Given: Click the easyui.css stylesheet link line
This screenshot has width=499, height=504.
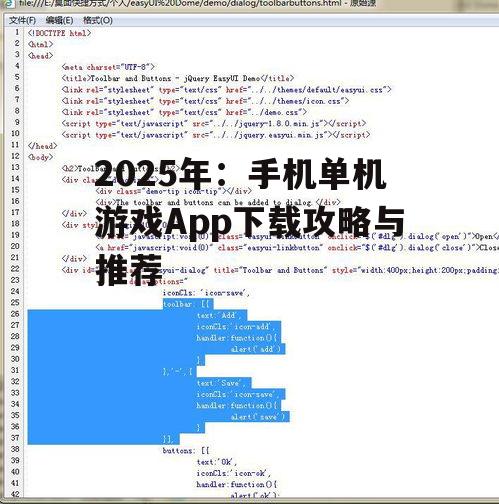Looking at the screenshot, I should [226, 90].
